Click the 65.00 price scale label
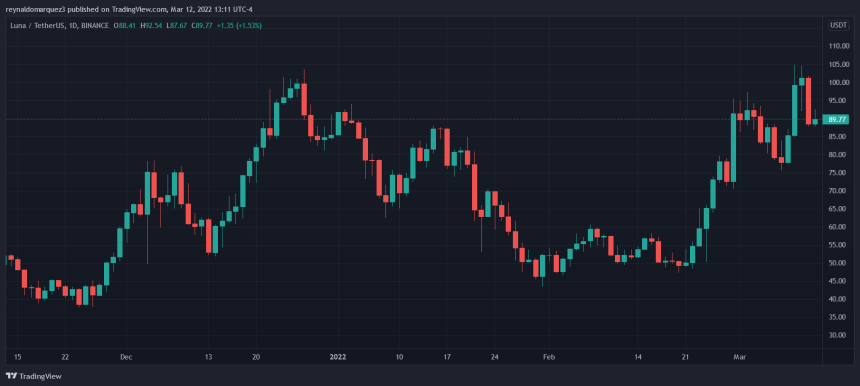This screenshot has width=860, height=386. coord(837,209)
